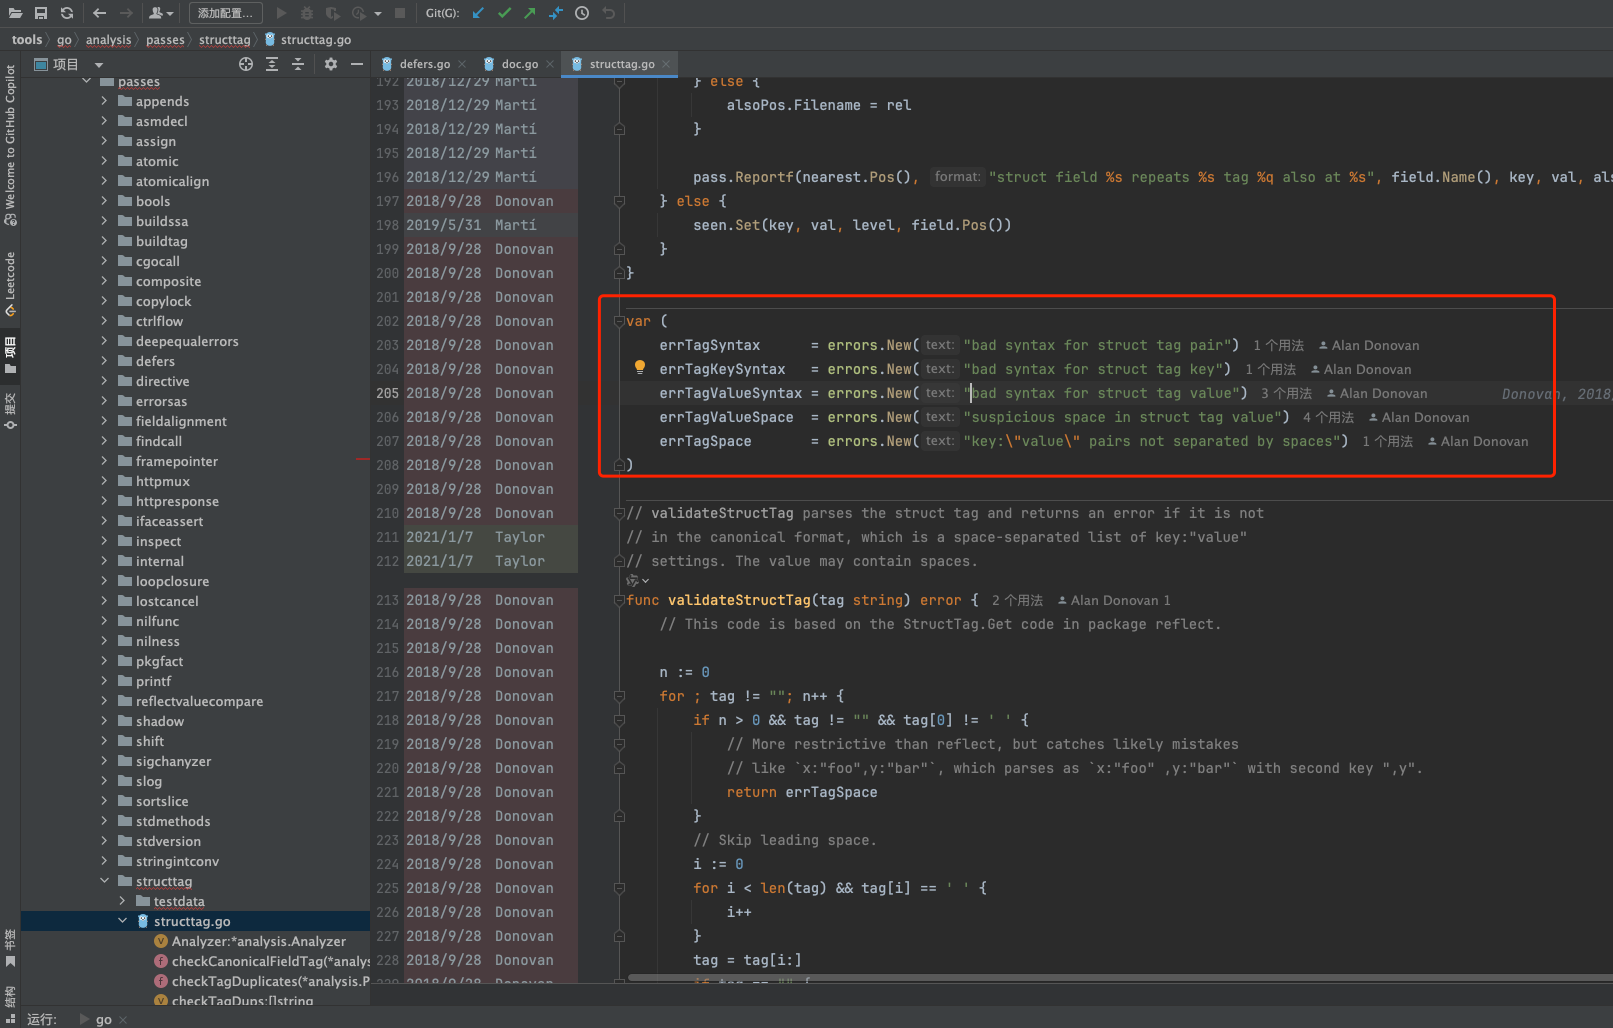Viewport: 1613px width, 1028px height.
Task: Switch to the defers.go tab
Action: point(424,64)
